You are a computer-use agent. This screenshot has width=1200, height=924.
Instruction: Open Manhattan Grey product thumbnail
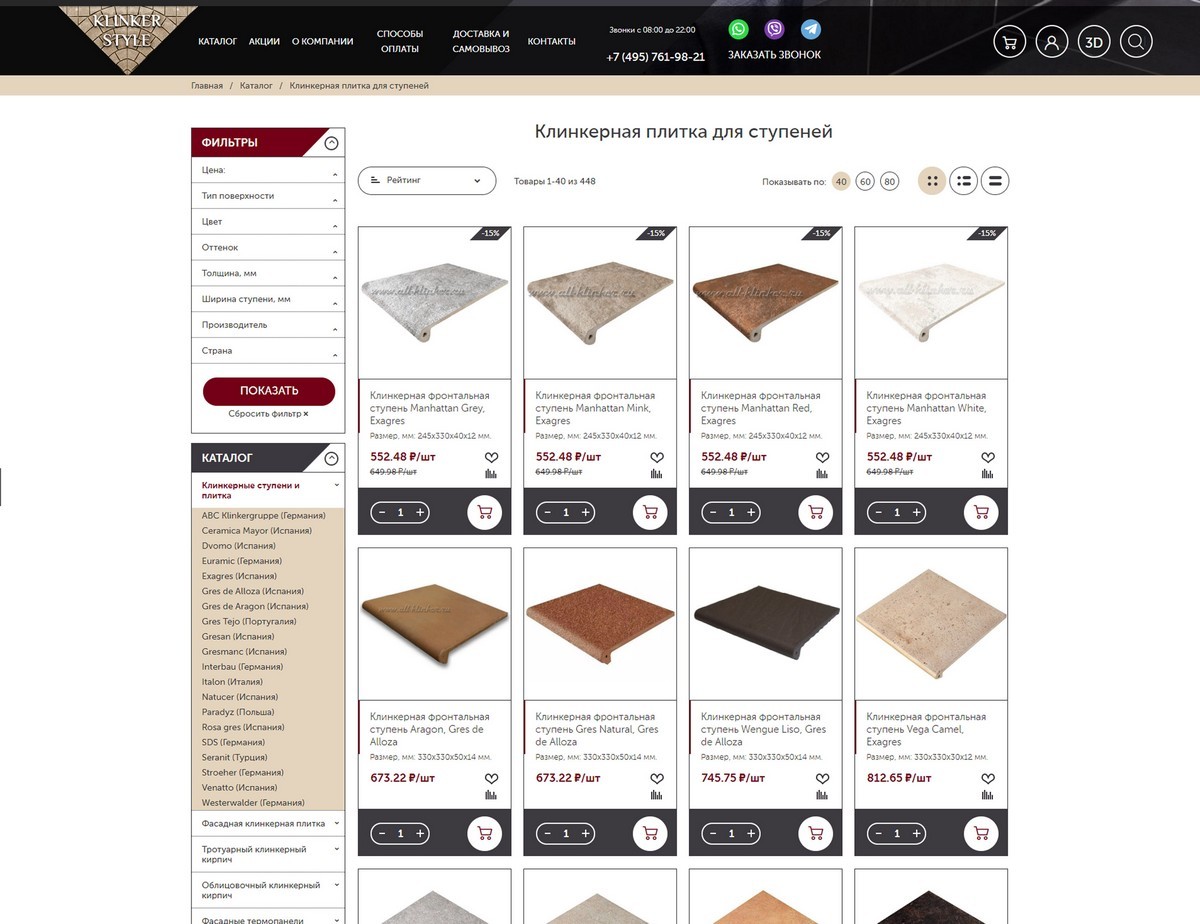tap(434, 303)
